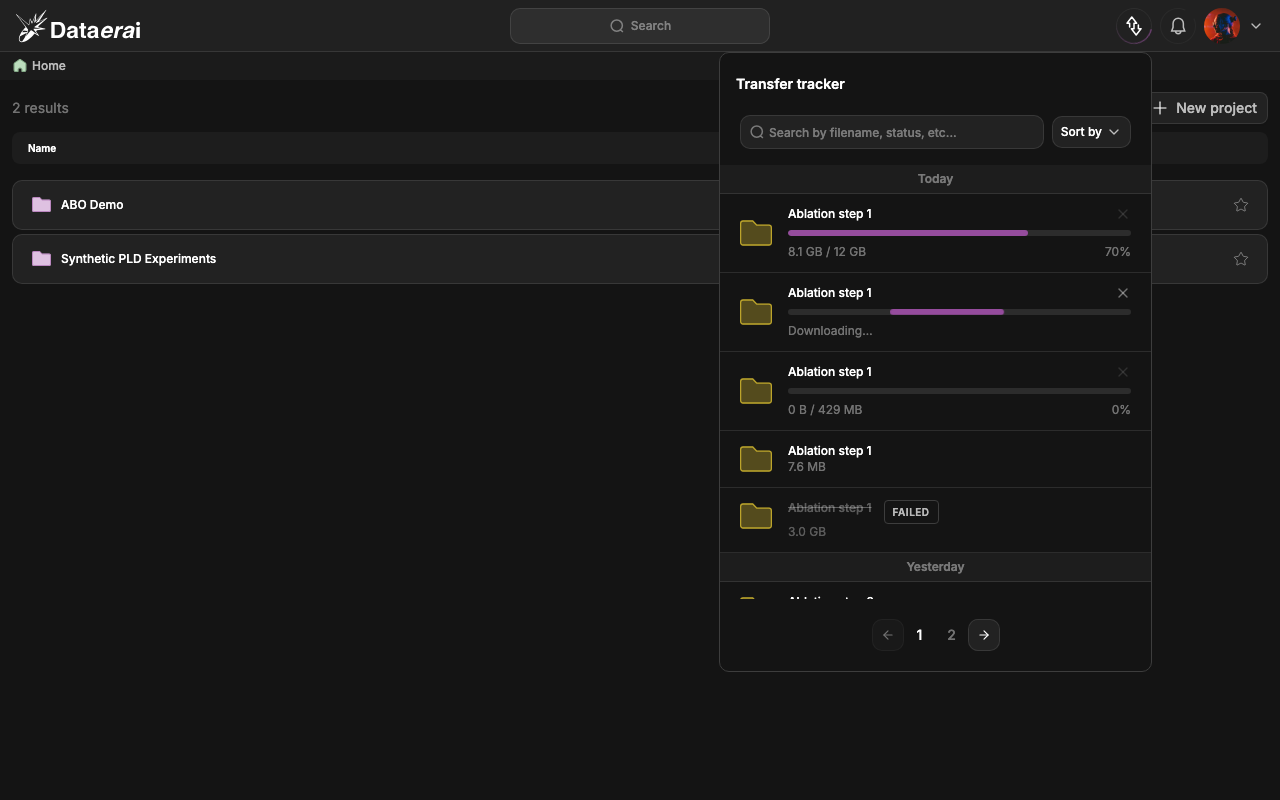Click the 8.1 GB / 12 GB text
Screen dimensions: 1280x800
pyautogui.click(x=827, y=252)
